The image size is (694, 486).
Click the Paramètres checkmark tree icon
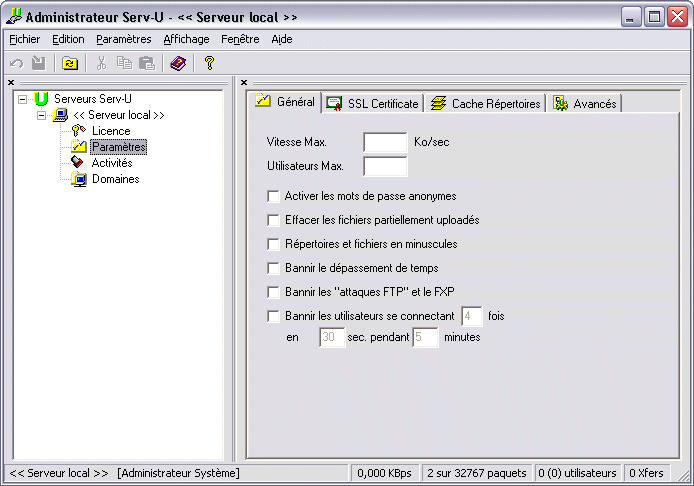tap(79, 147)
